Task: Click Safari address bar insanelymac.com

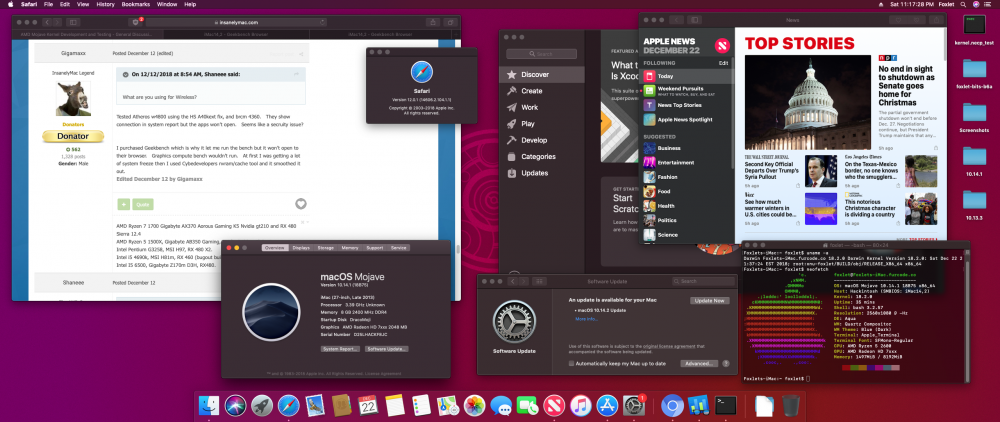Action: (236, 22)
